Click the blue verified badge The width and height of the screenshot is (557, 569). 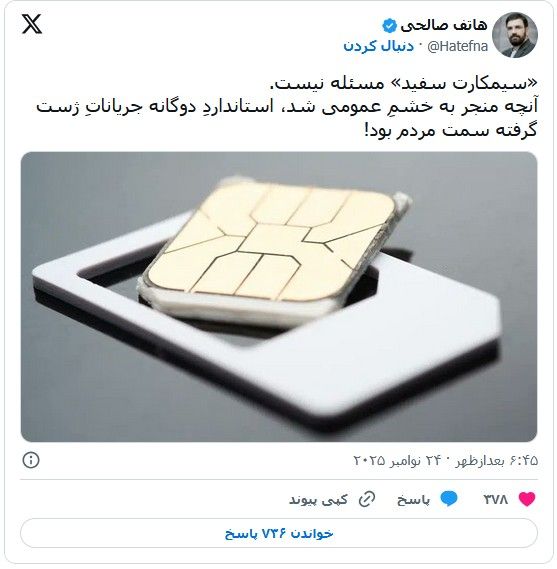tap(389, 26)
